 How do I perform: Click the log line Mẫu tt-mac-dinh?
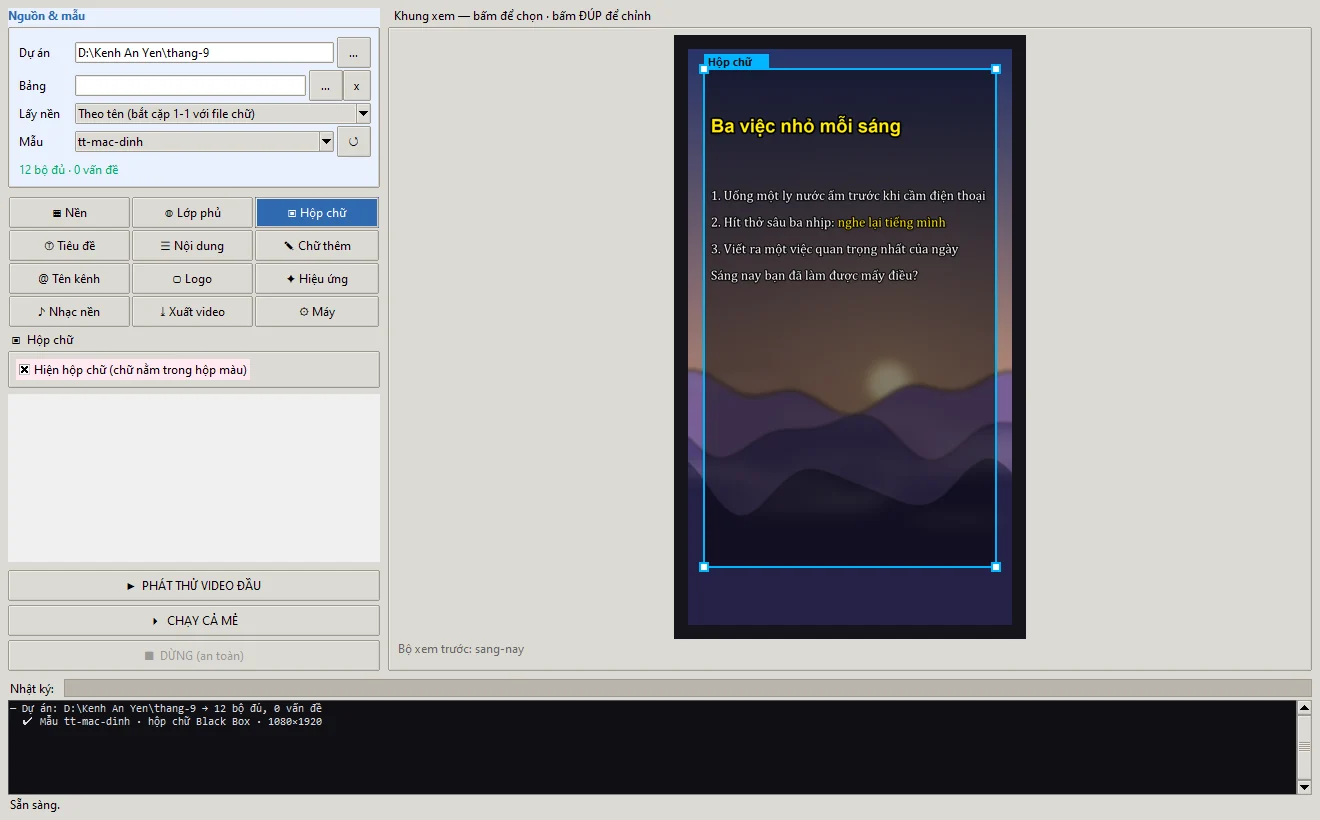pyautogui.click(x=172, y=722)
